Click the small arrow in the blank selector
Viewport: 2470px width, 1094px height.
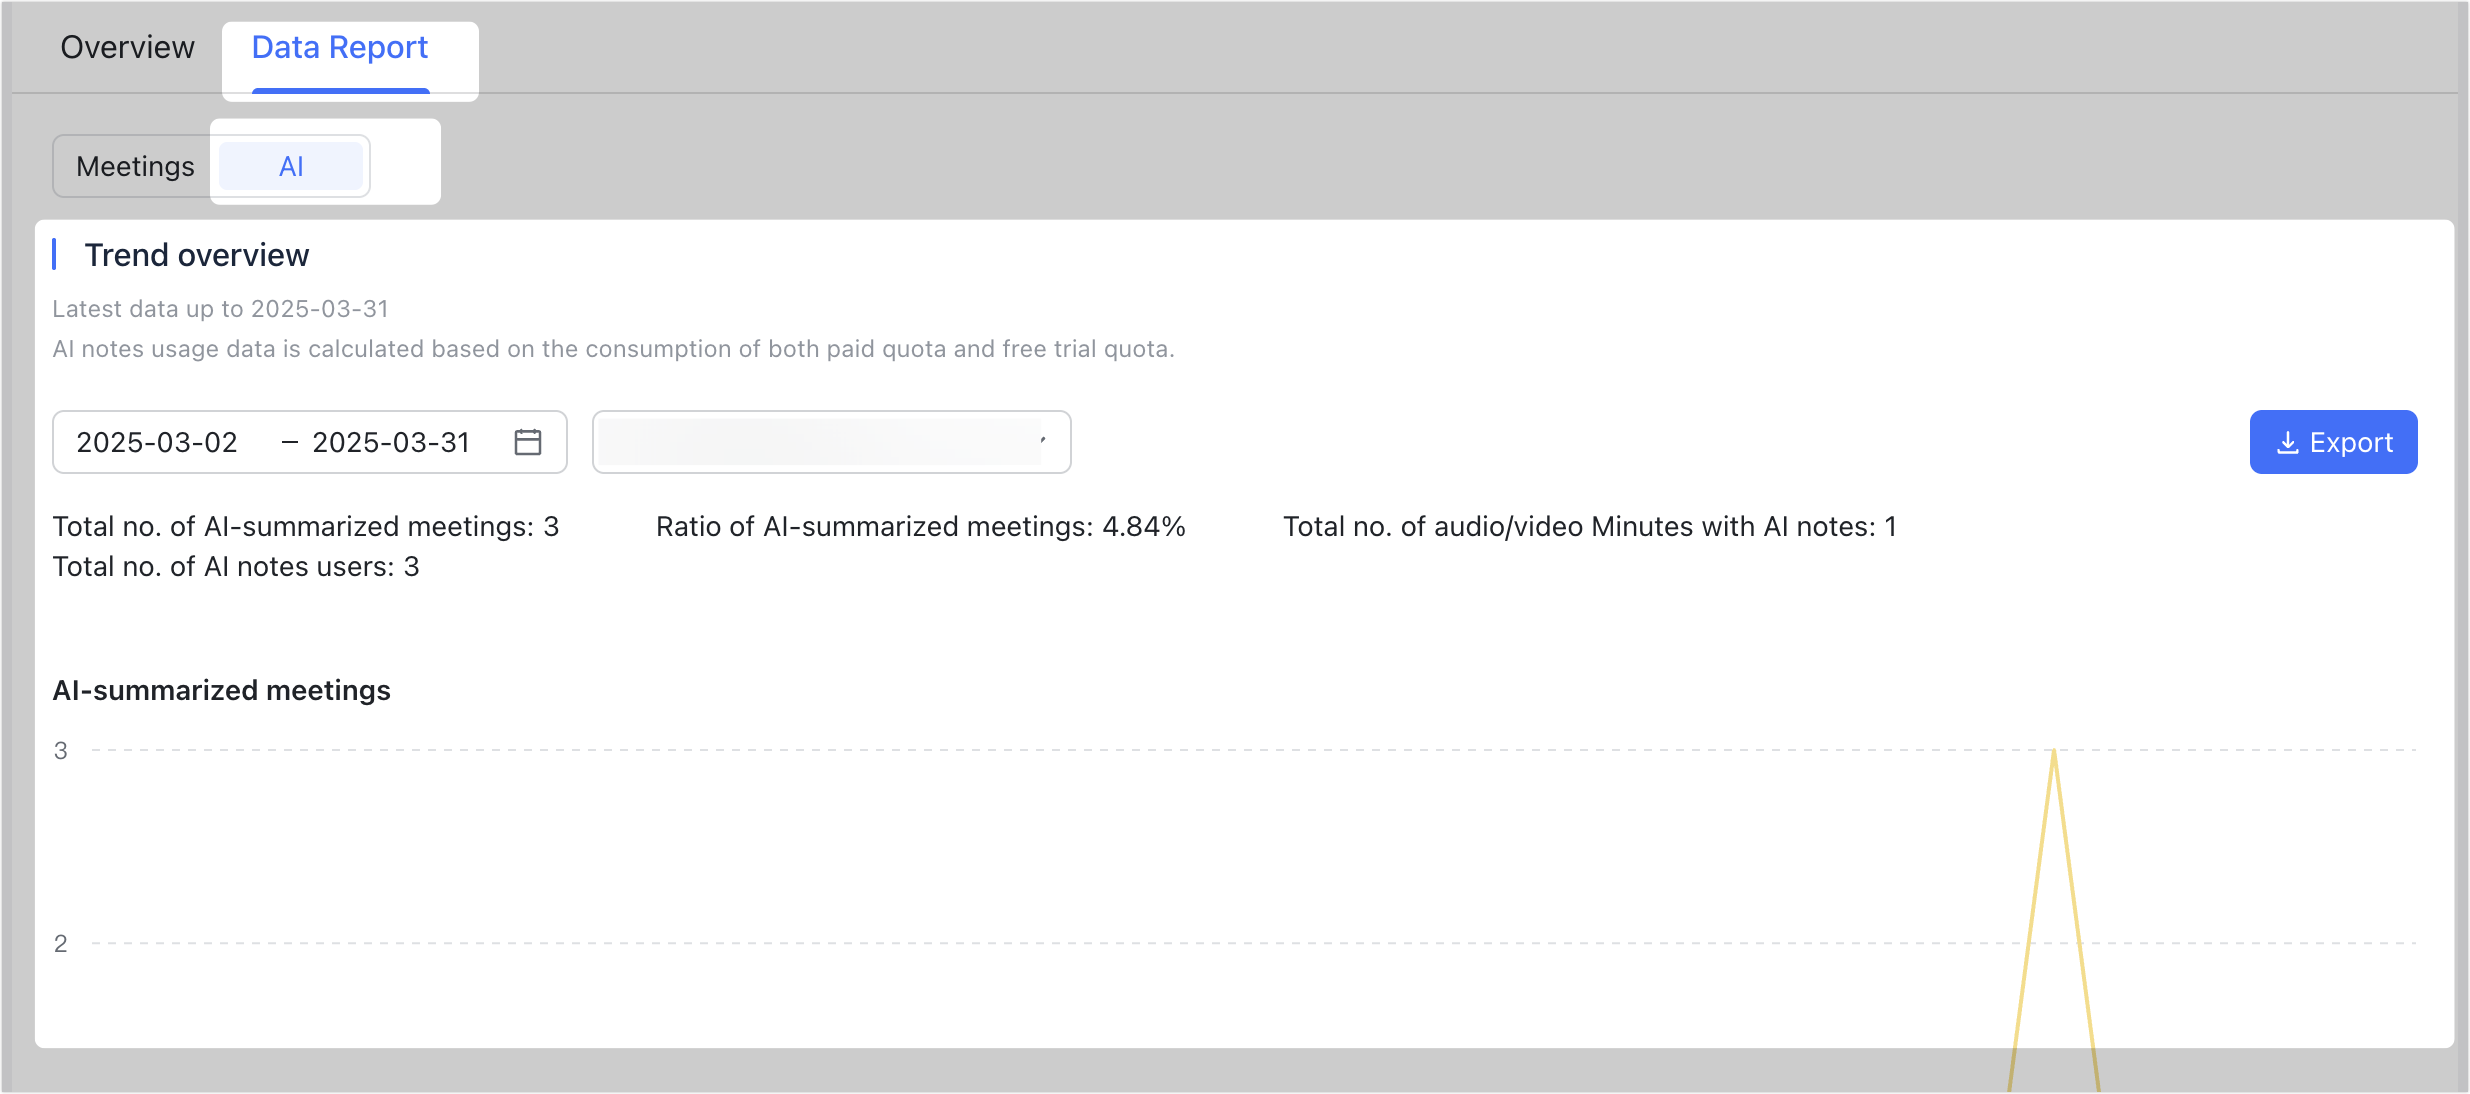[1043, 441]
